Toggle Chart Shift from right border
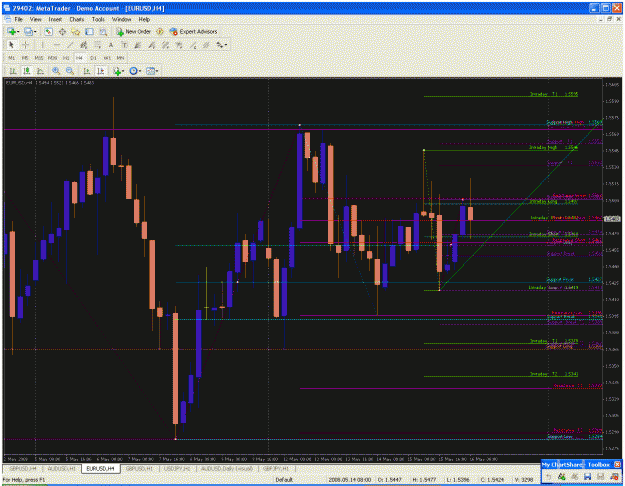The height and width of the screenshot is (486, 625). [x=100, y=71]
